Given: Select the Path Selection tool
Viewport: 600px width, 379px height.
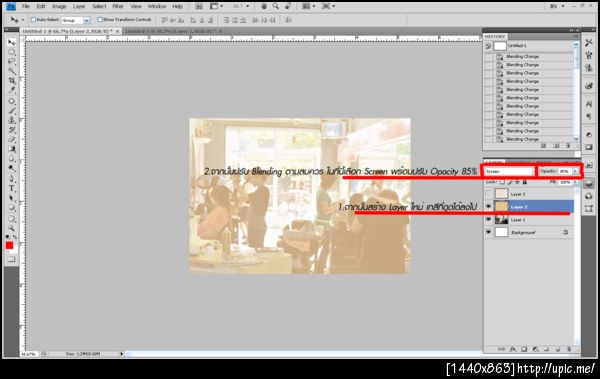Looking at the screenshot, I should click(11, 198).
